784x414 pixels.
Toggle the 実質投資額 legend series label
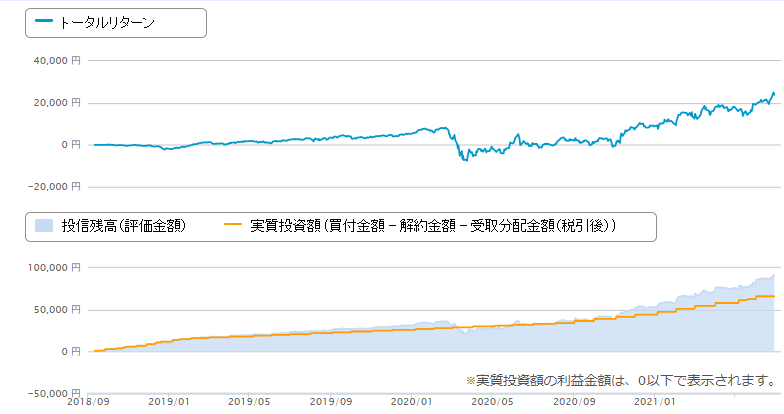[432, 226]
